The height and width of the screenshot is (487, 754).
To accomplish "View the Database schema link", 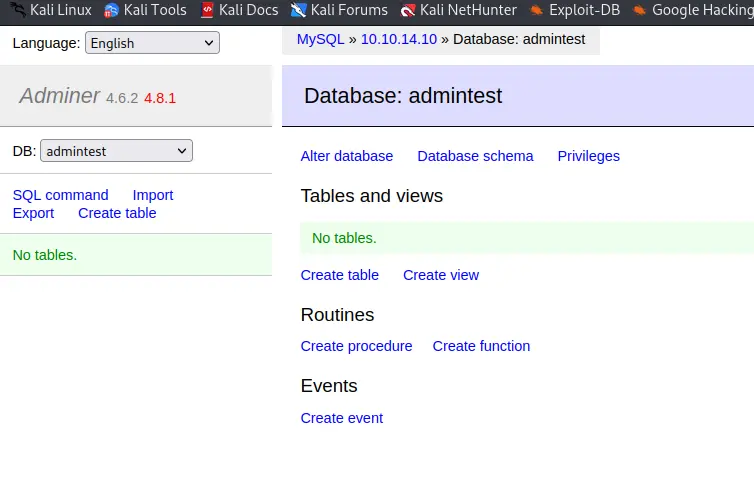I will pos(475,156).
